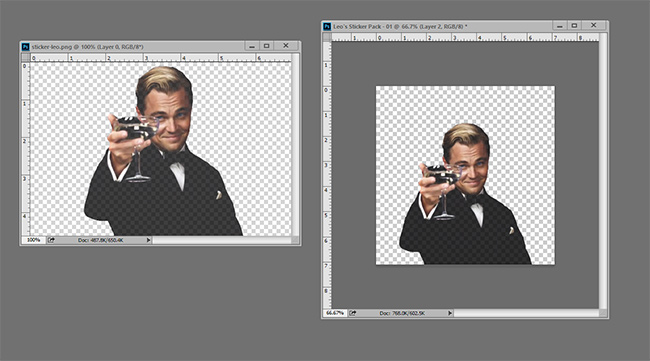650x361 pixels.
Task: Minimize the Leo's Sticker Pack document window
Action: point(560,26)
